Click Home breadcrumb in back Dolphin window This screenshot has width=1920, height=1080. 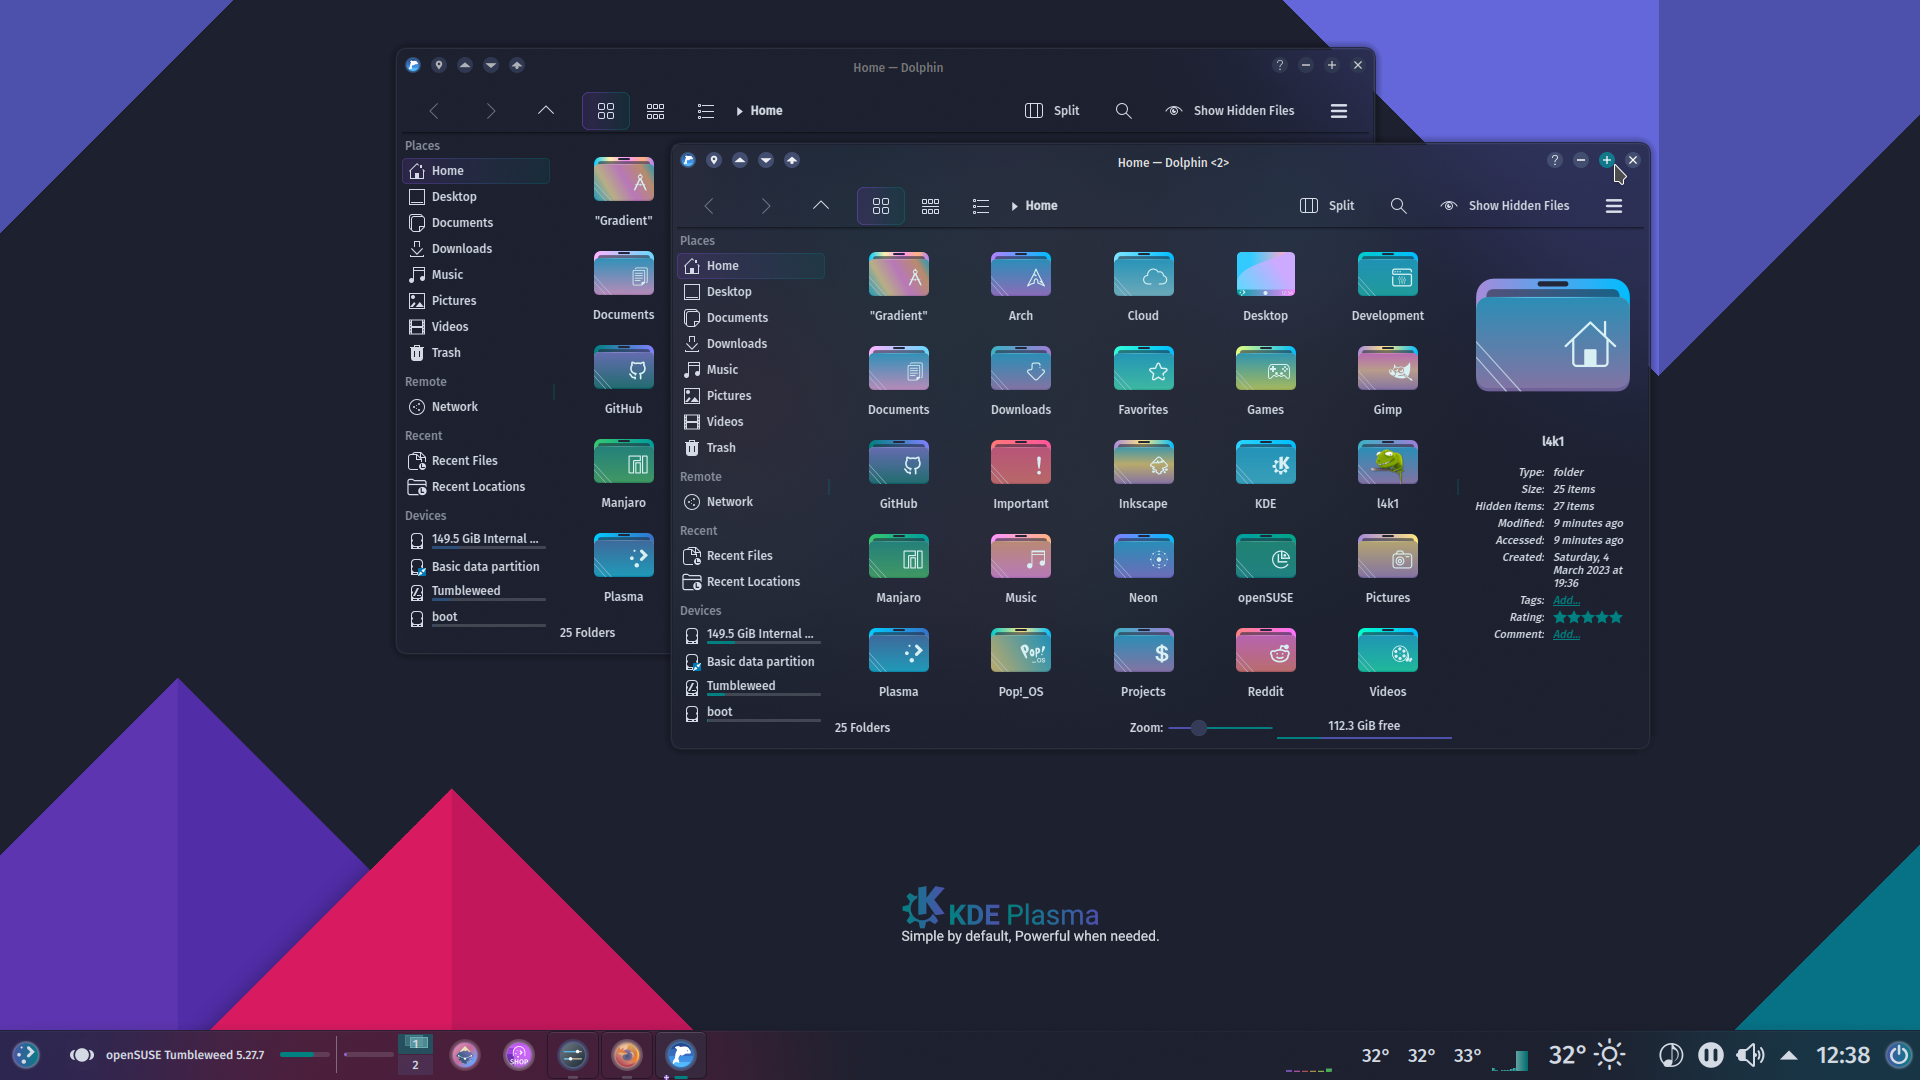pyautogui.click(x=766, y=111)
